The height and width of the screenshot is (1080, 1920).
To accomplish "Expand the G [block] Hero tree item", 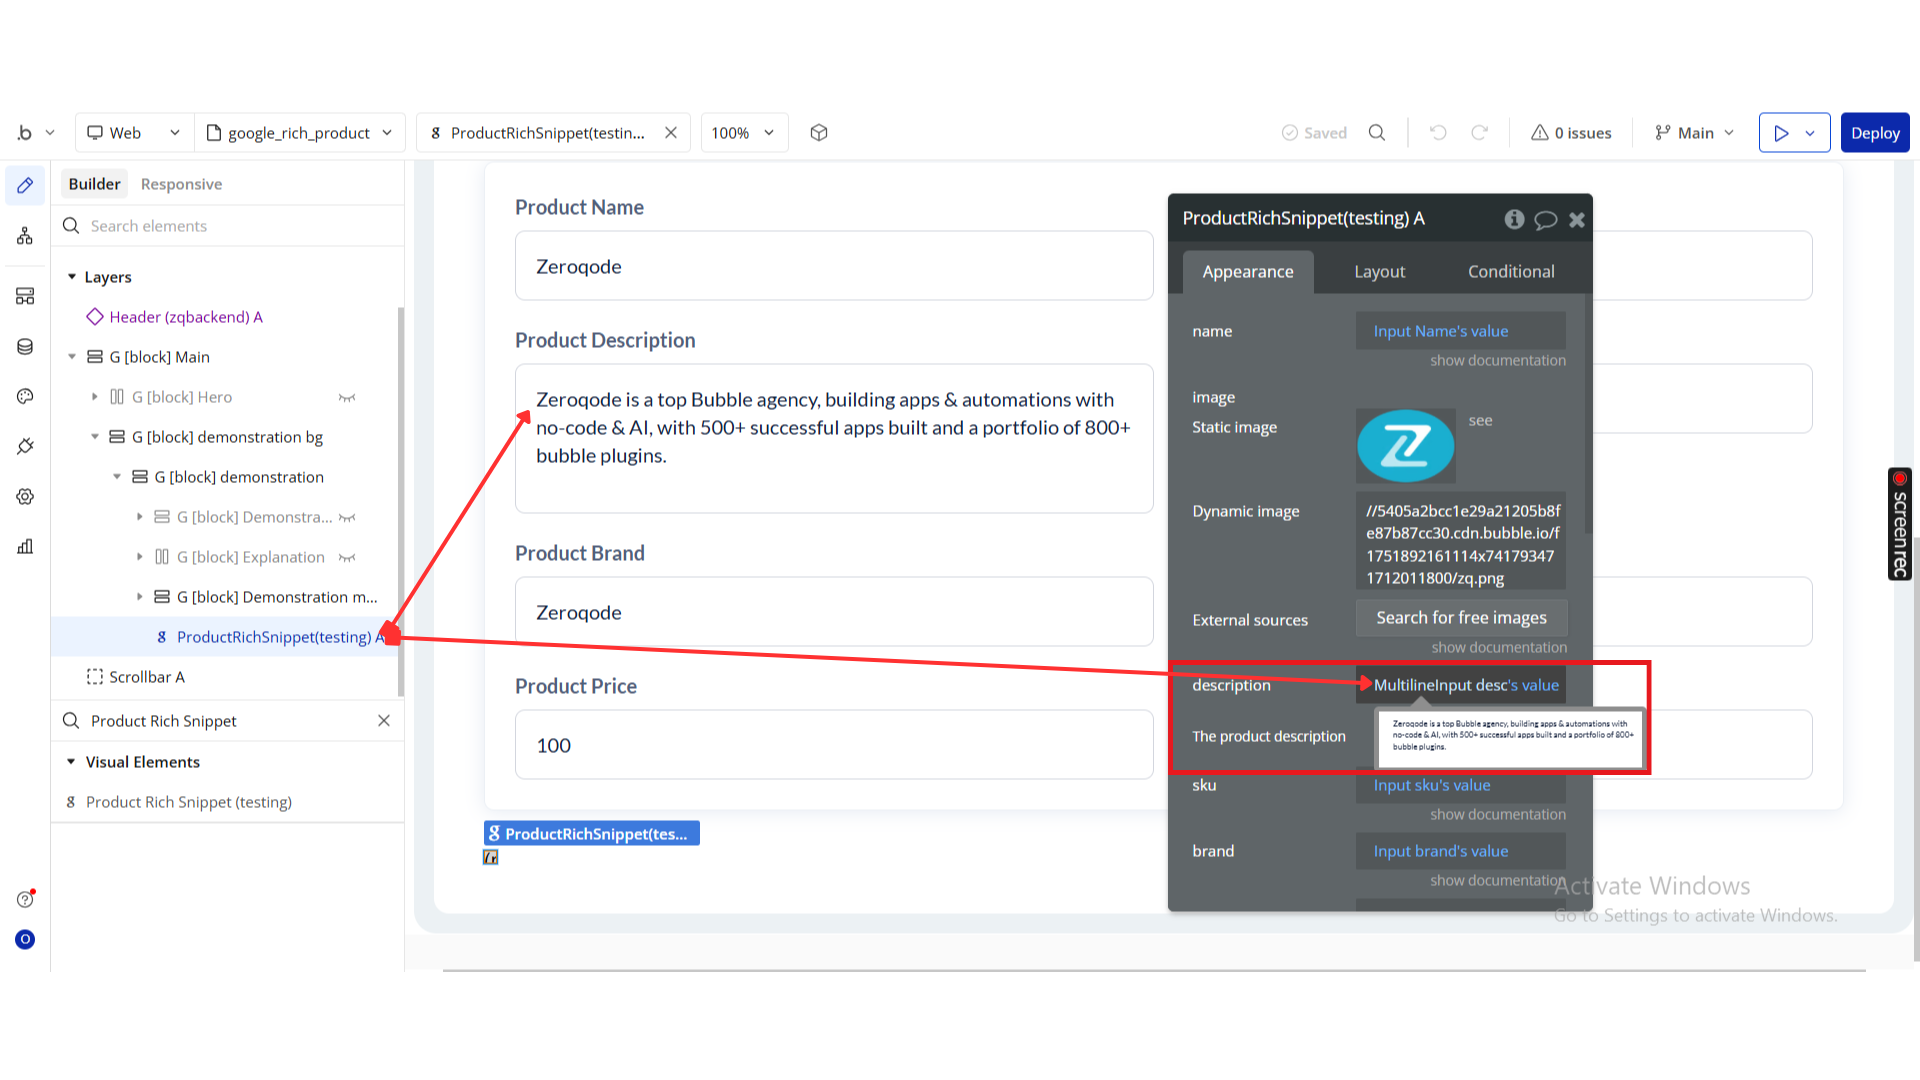I will [95, 397].
